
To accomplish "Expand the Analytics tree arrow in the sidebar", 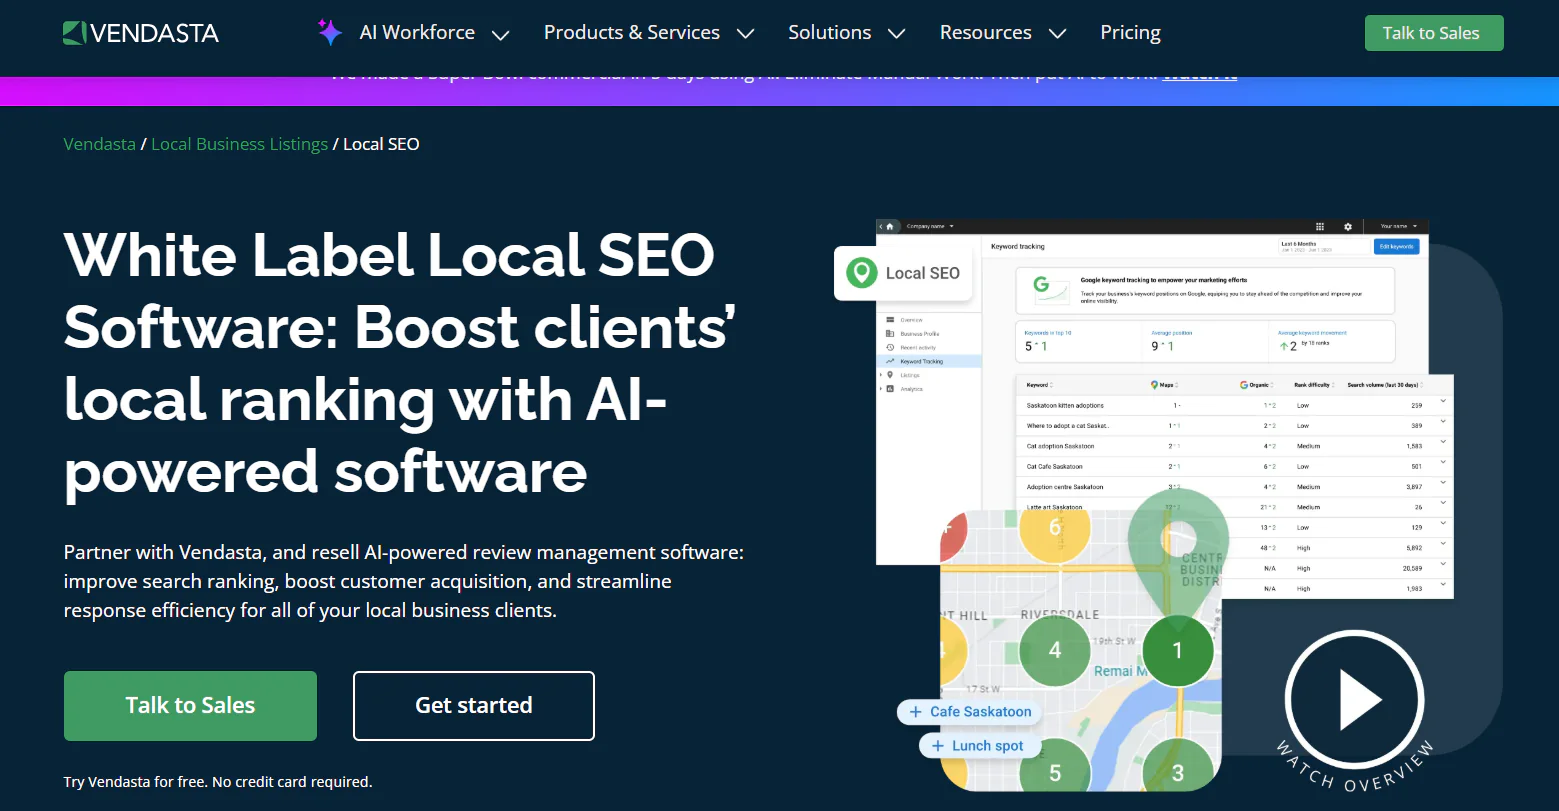I will (880, 389).
